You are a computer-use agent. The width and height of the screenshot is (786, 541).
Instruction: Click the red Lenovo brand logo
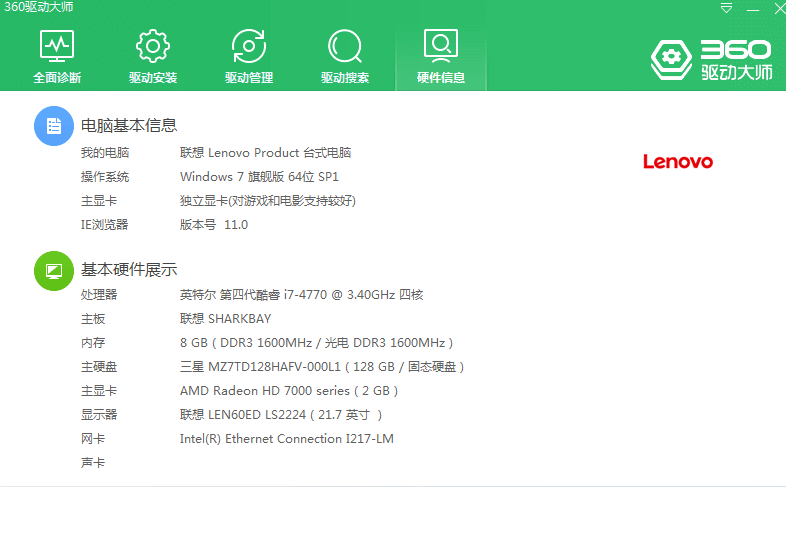pos(677,162)
